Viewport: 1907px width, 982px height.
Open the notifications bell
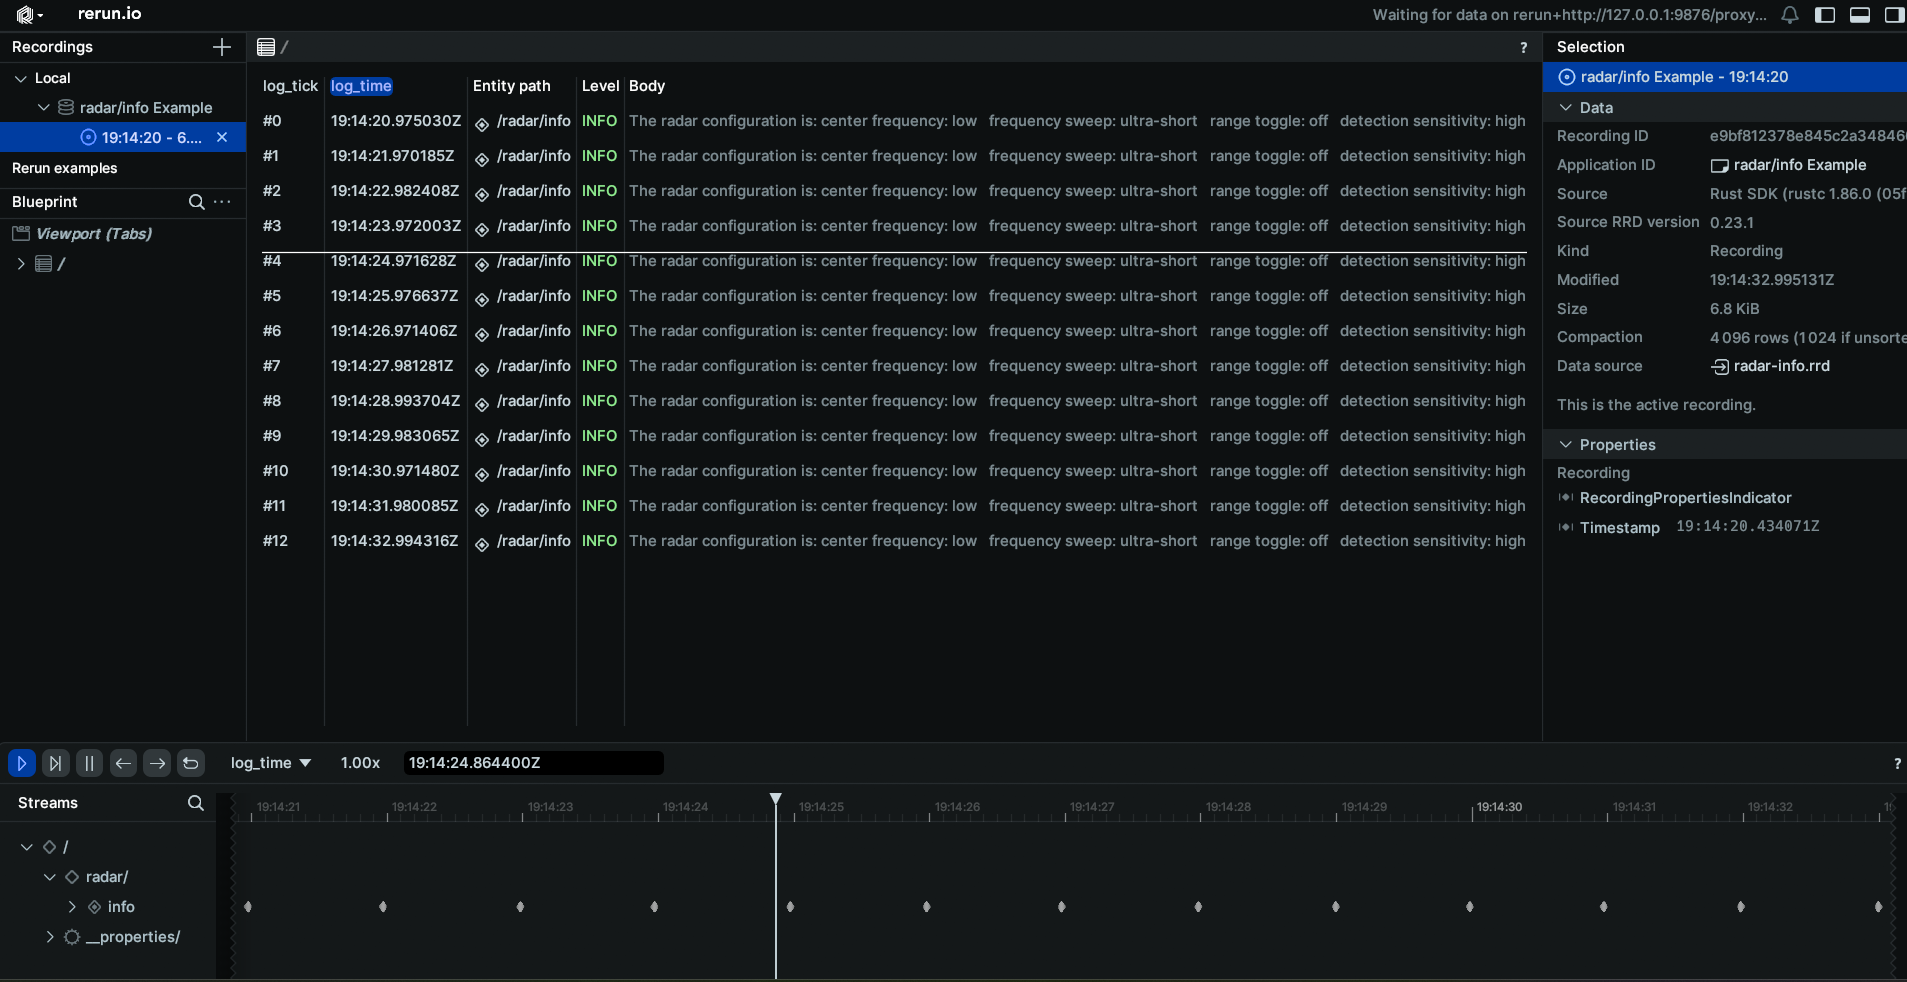(1790, 15)
